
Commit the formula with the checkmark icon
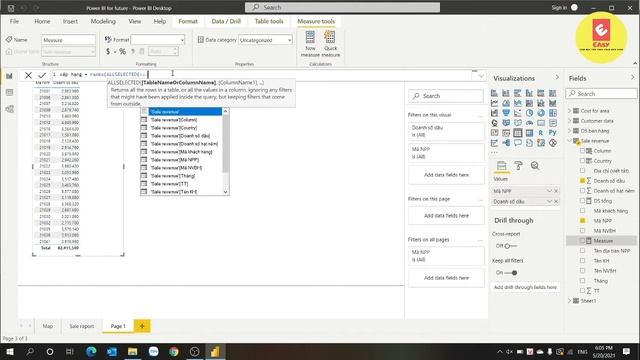(x=42, y=75)
